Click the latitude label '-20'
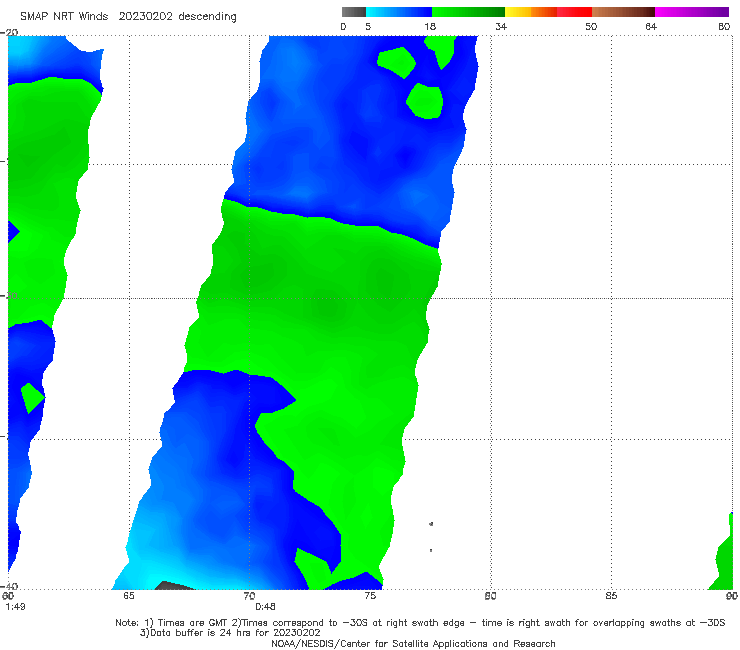This screenshot has width=740, height=650. pos(9,32)
